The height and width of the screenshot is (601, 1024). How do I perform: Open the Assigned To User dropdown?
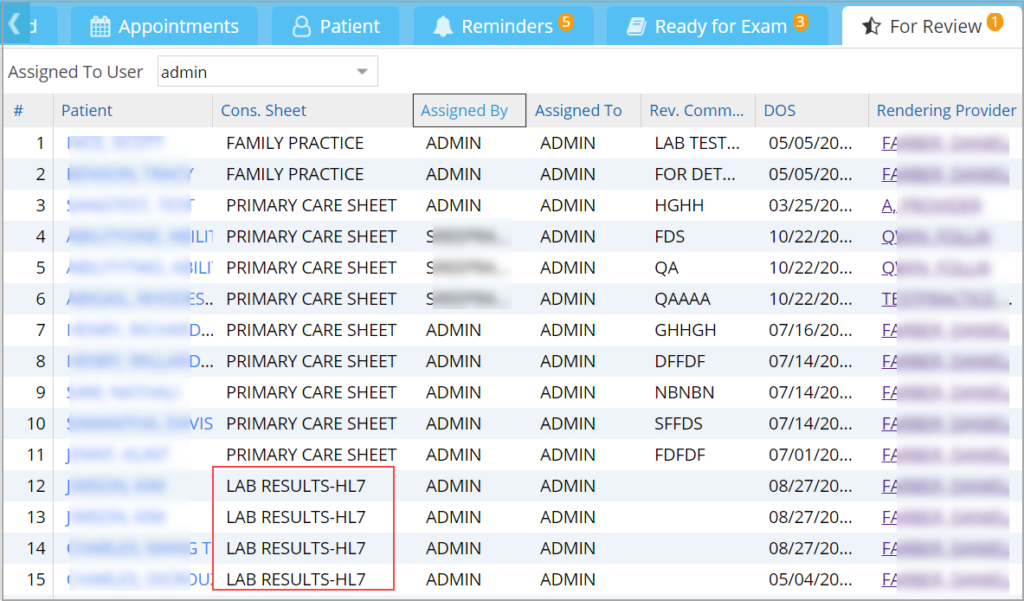pyautogui.click(x=363, y=72)
